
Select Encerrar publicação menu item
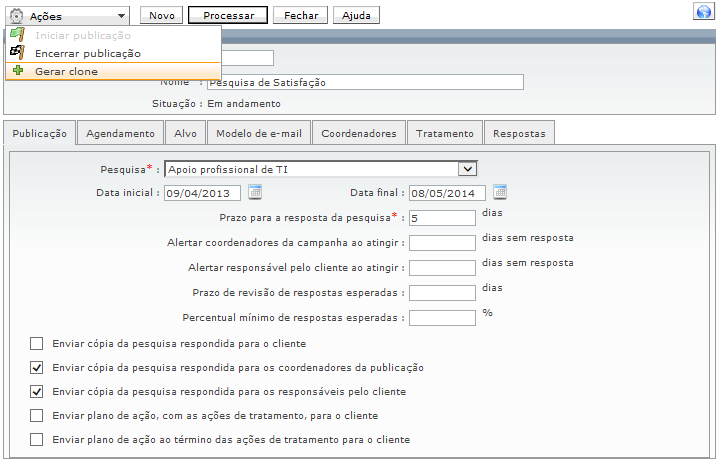point(88,53)
